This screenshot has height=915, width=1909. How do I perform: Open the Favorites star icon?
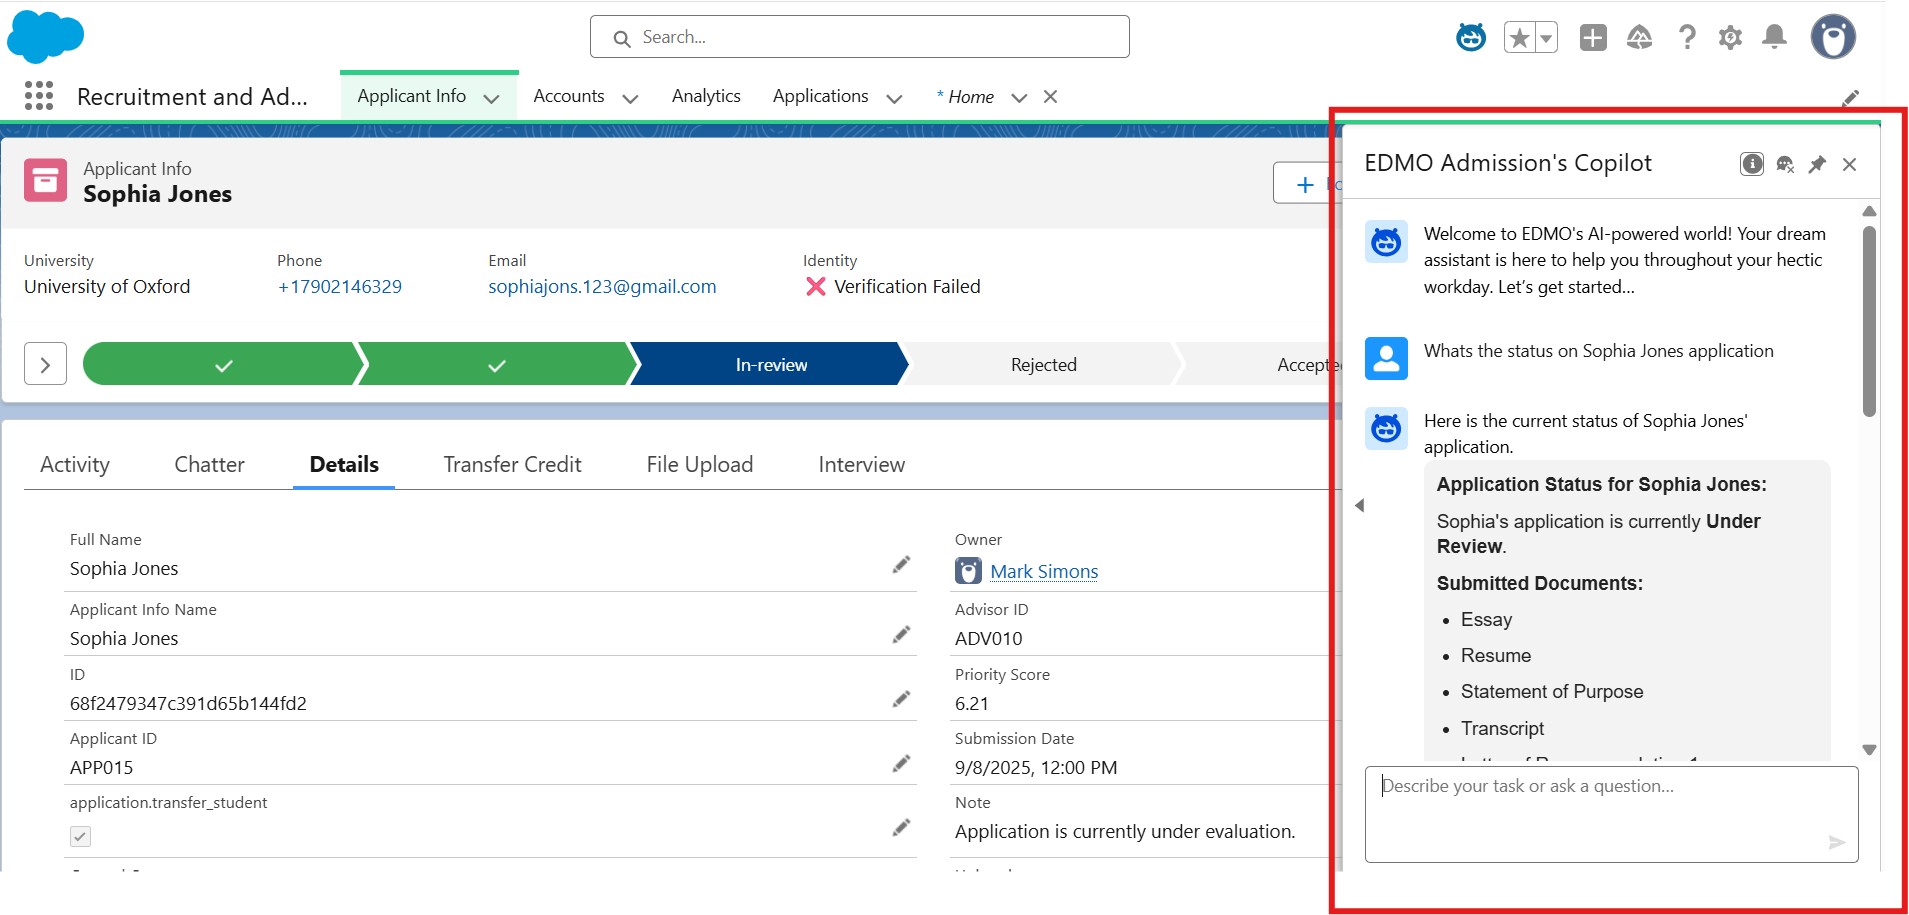pyautogui.click(x=1519, y=38)
